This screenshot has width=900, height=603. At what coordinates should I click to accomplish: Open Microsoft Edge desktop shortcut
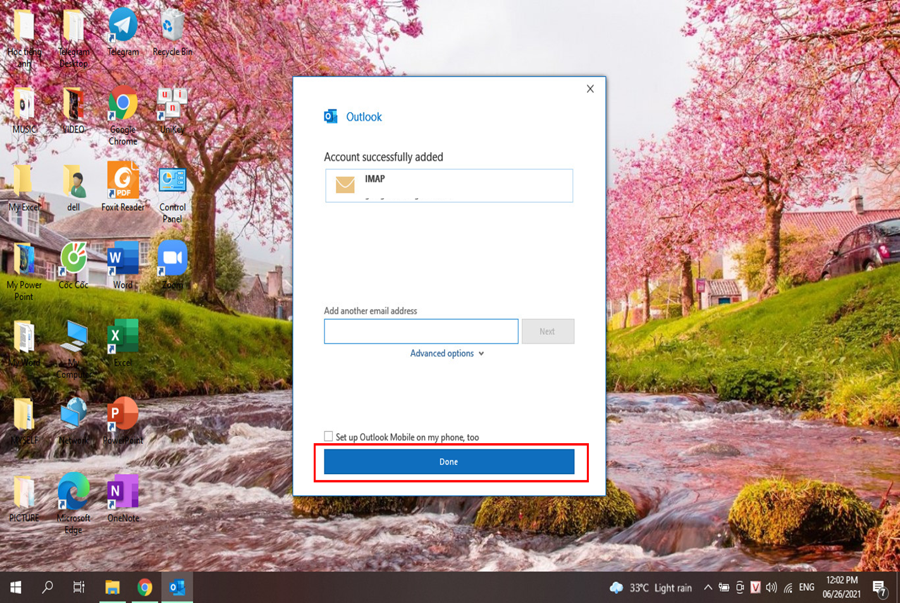(x=73, y=492)
